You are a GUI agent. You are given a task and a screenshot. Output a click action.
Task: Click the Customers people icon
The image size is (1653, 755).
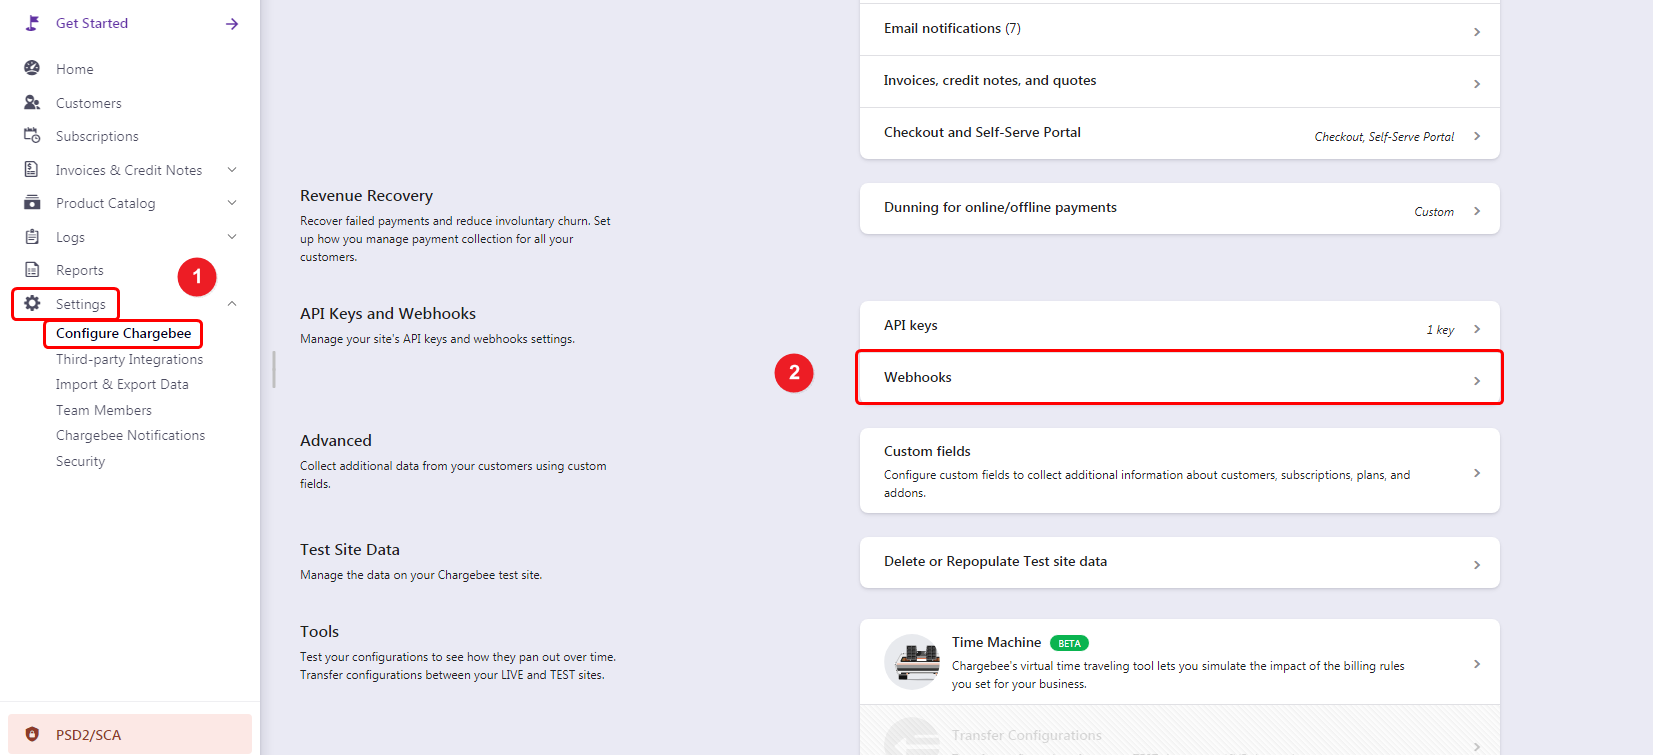(32, 102)
